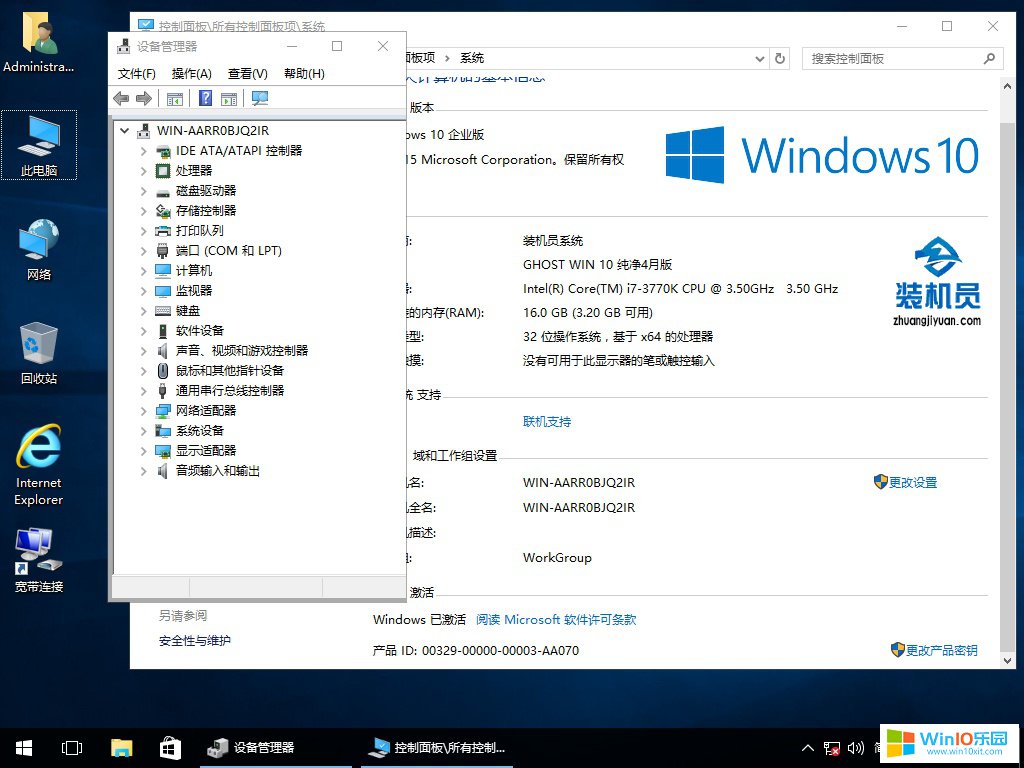Image resolution: width=1024 pixels, height=768 pixels.
Task: Select the 打印队列 tree label
Action: coord(199,231)
